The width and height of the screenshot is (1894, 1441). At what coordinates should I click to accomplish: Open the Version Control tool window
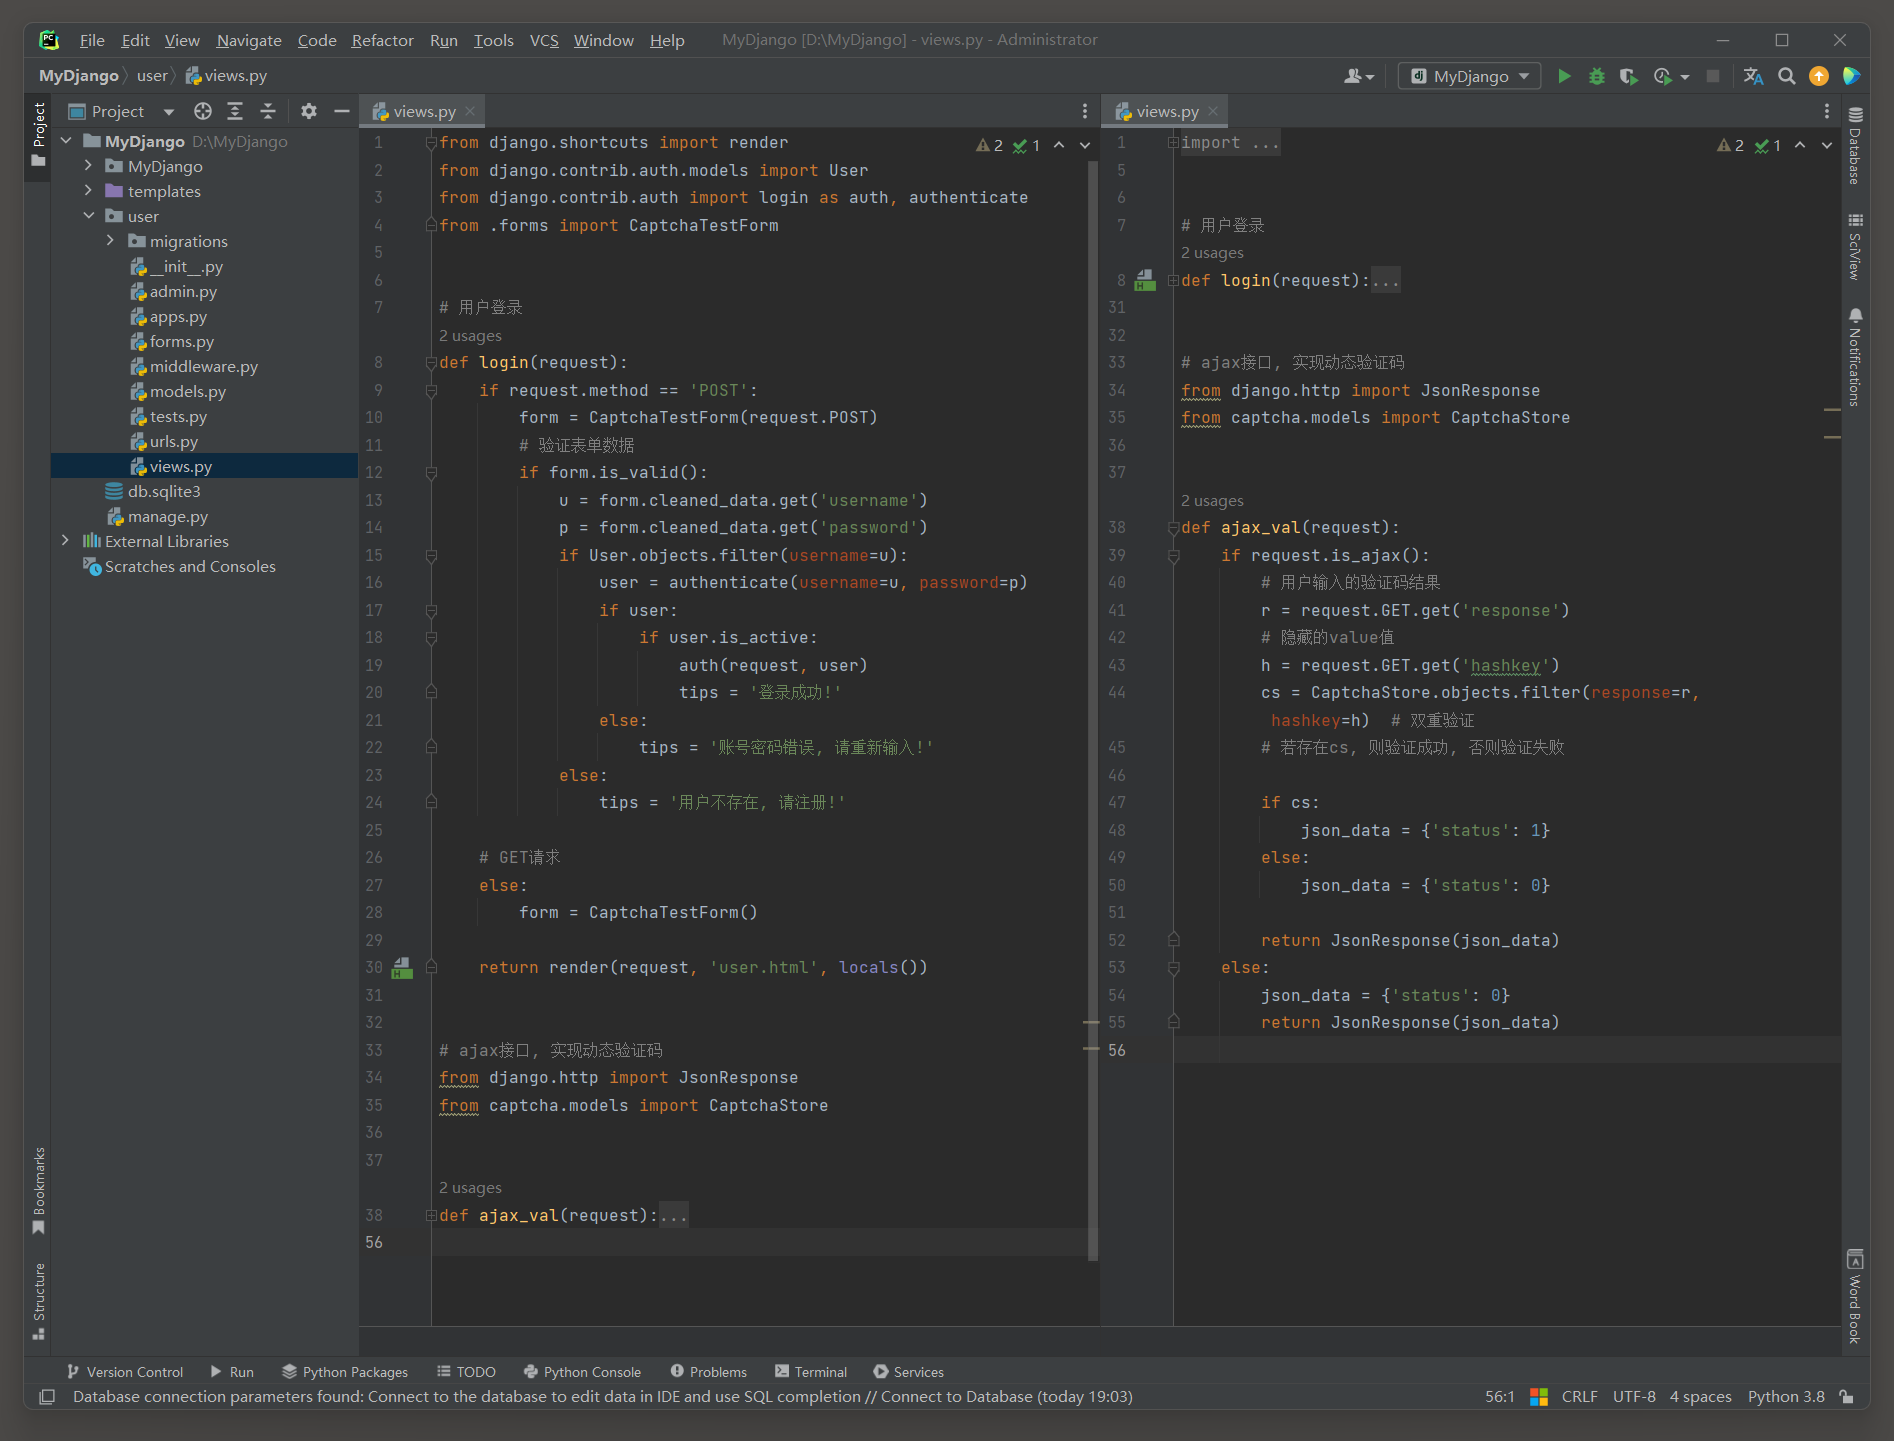coord(125,1372)
